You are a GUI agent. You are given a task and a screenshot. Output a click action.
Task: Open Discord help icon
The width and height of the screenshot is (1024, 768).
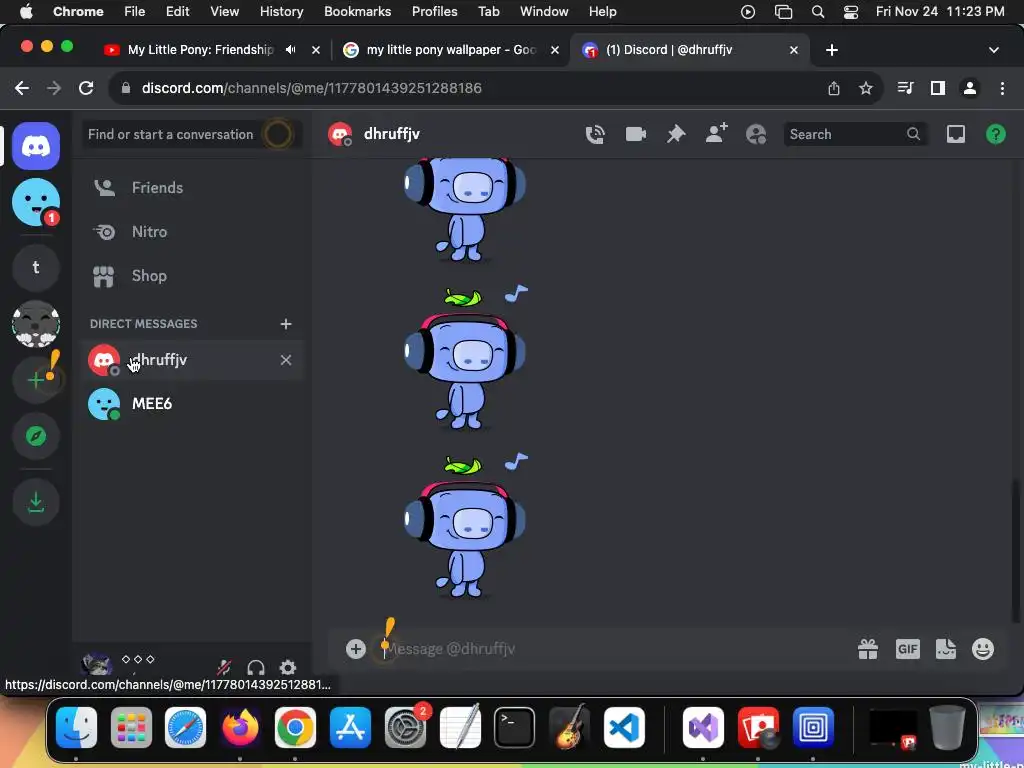click(x=995, y=134)
